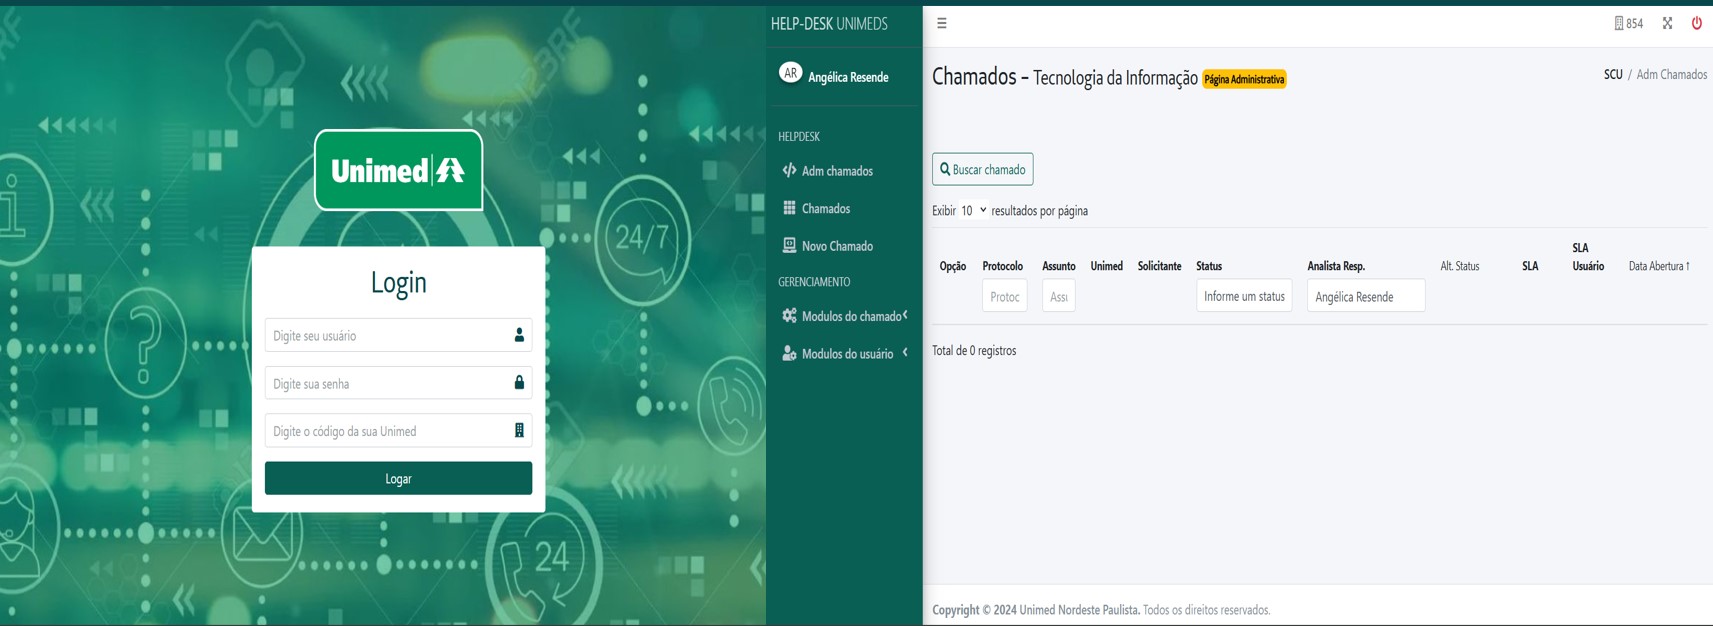Viewport: 1713px width, 626px height.
Task: Focus the 'Digite o código da sua Unimed' field
Action: 398,431
